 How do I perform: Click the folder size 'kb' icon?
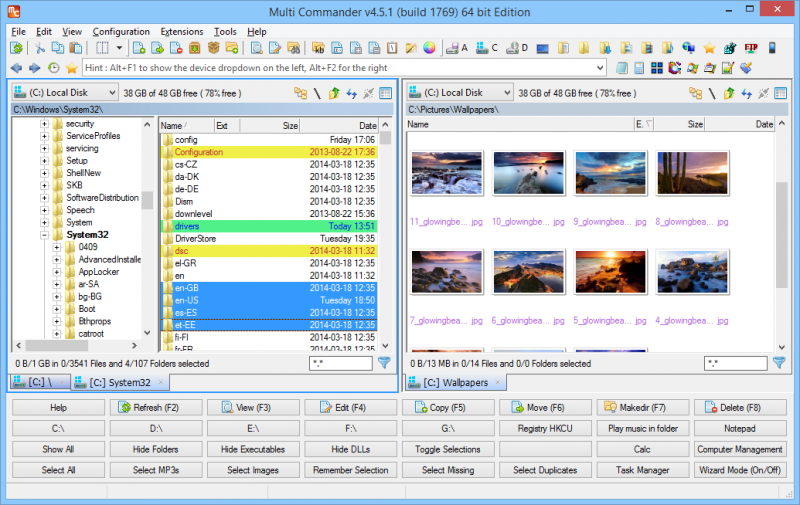tap(318, 48)
